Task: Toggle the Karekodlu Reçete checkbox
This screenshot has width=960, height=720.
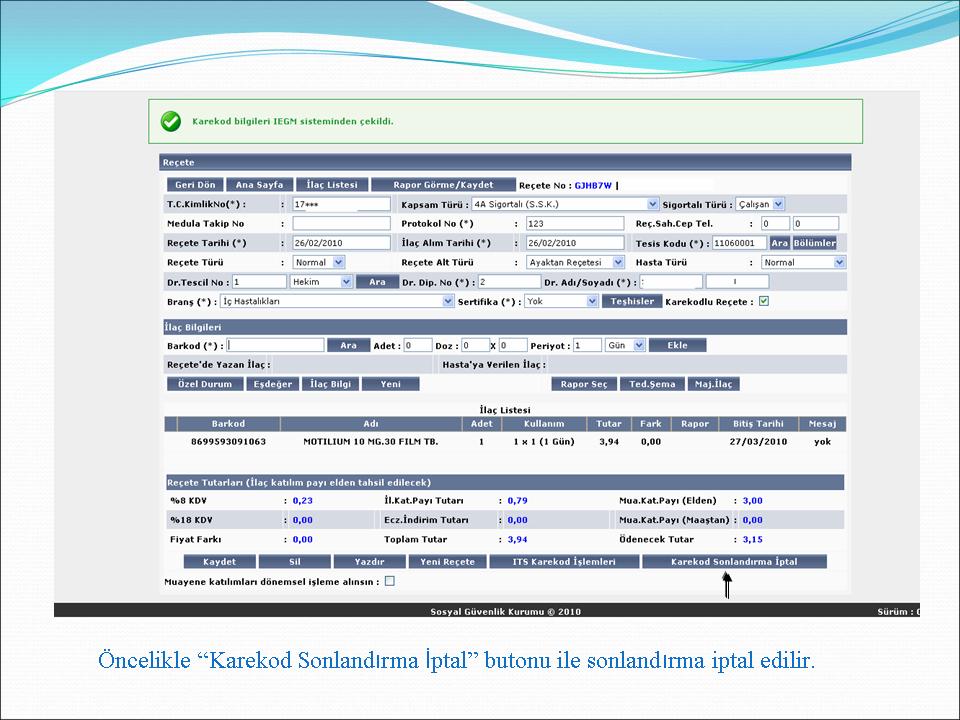Action: tap(764, 301)
